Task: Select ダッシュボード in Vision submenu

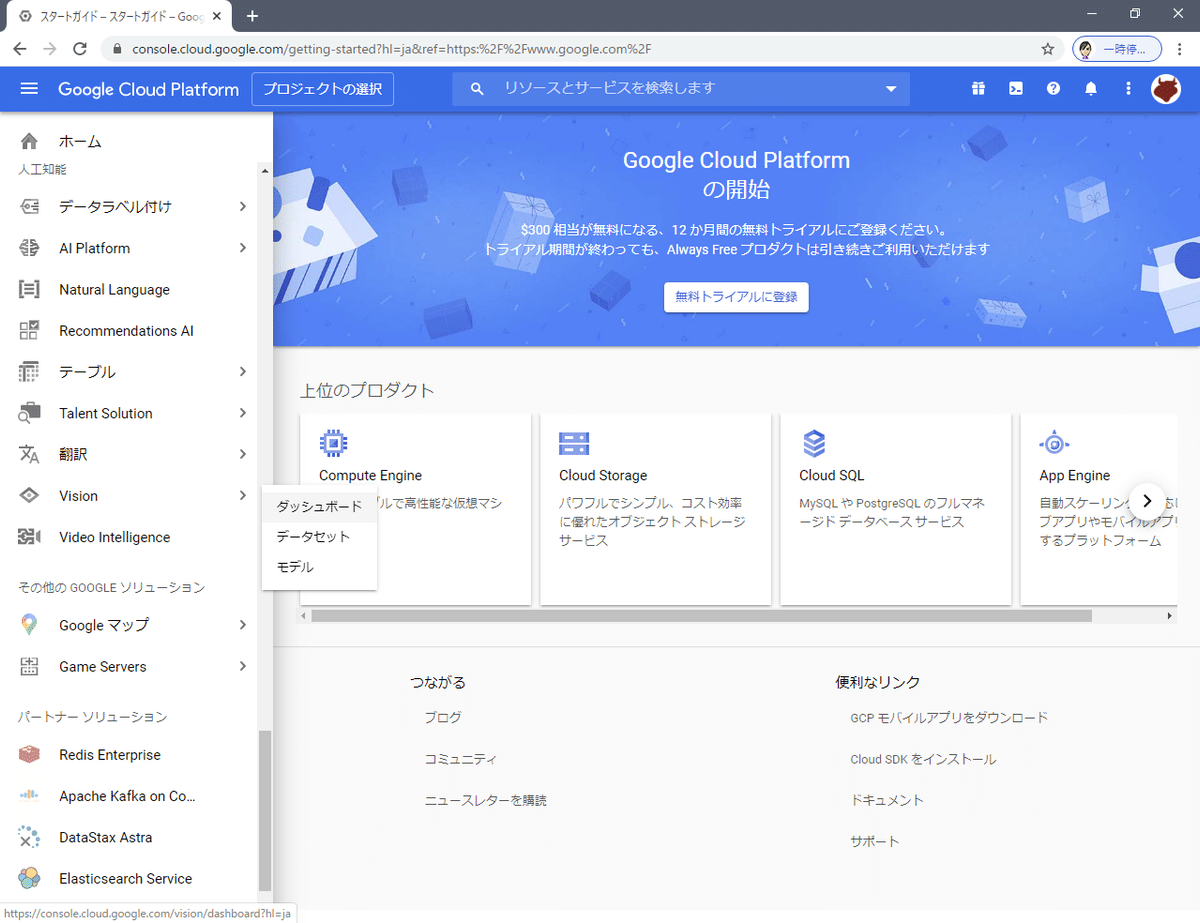Action: 319,507
